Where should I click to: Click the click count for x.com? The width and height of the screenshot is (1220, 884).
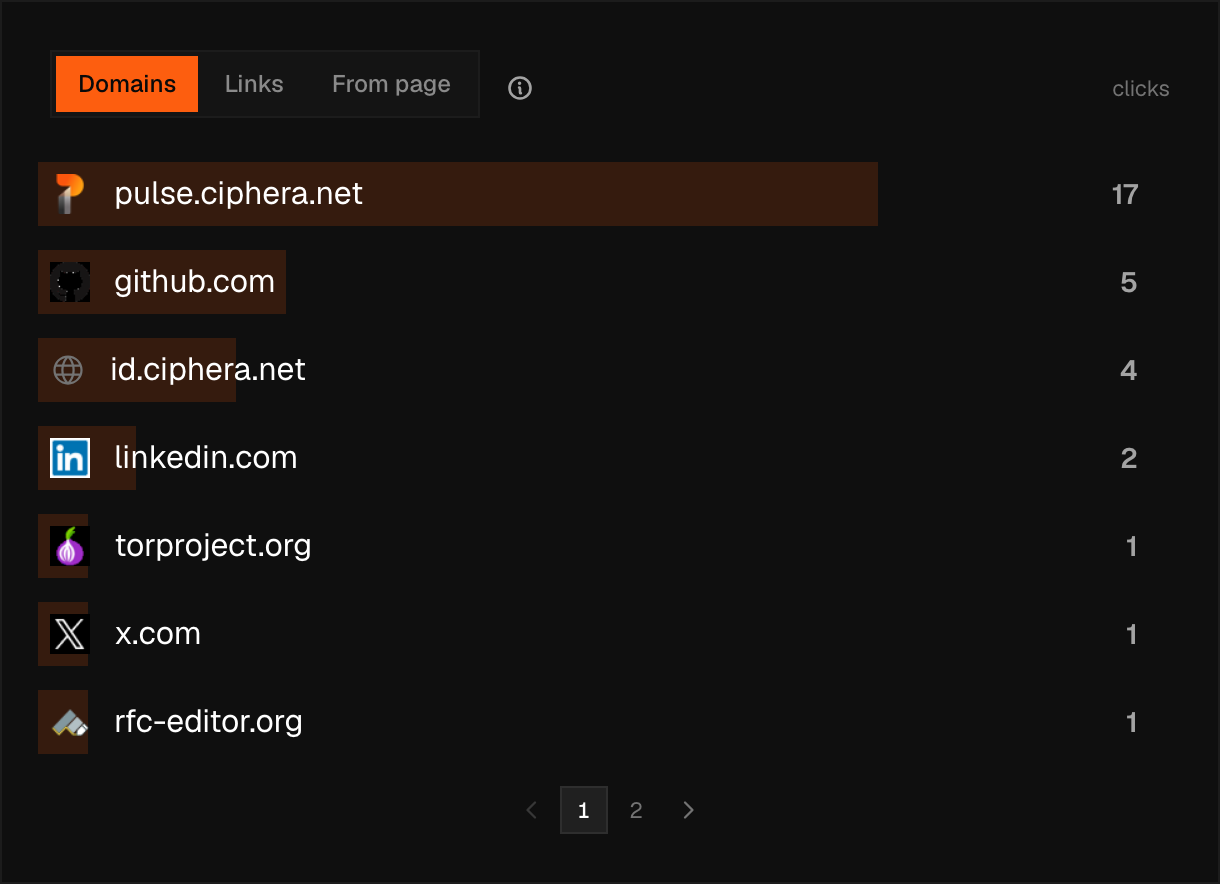[1132, 634]
